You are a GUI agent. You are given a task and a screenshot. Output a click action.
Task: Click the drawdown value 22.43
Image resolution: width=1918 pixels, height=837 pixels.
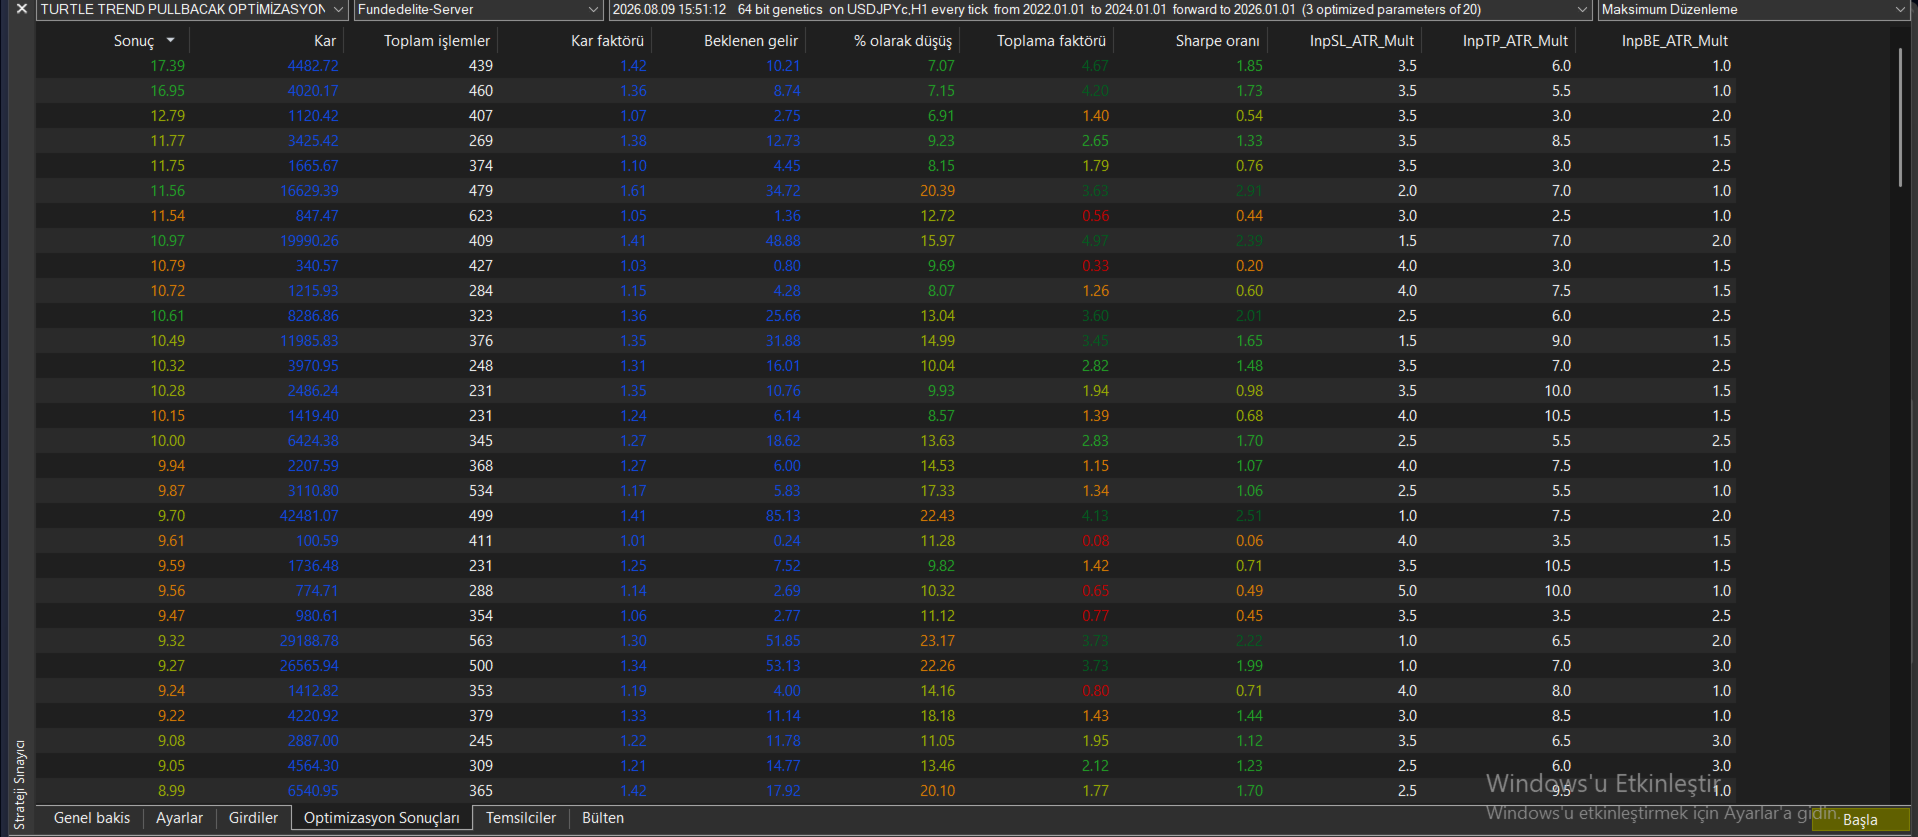click(937, 516)
